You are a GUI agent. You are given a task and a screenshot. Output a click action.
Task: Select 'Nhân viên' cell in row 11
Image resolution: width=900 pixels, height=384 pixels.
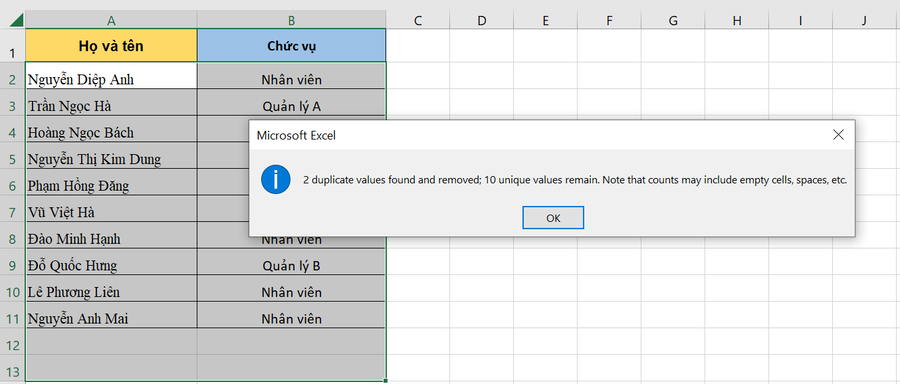point(292,315)
